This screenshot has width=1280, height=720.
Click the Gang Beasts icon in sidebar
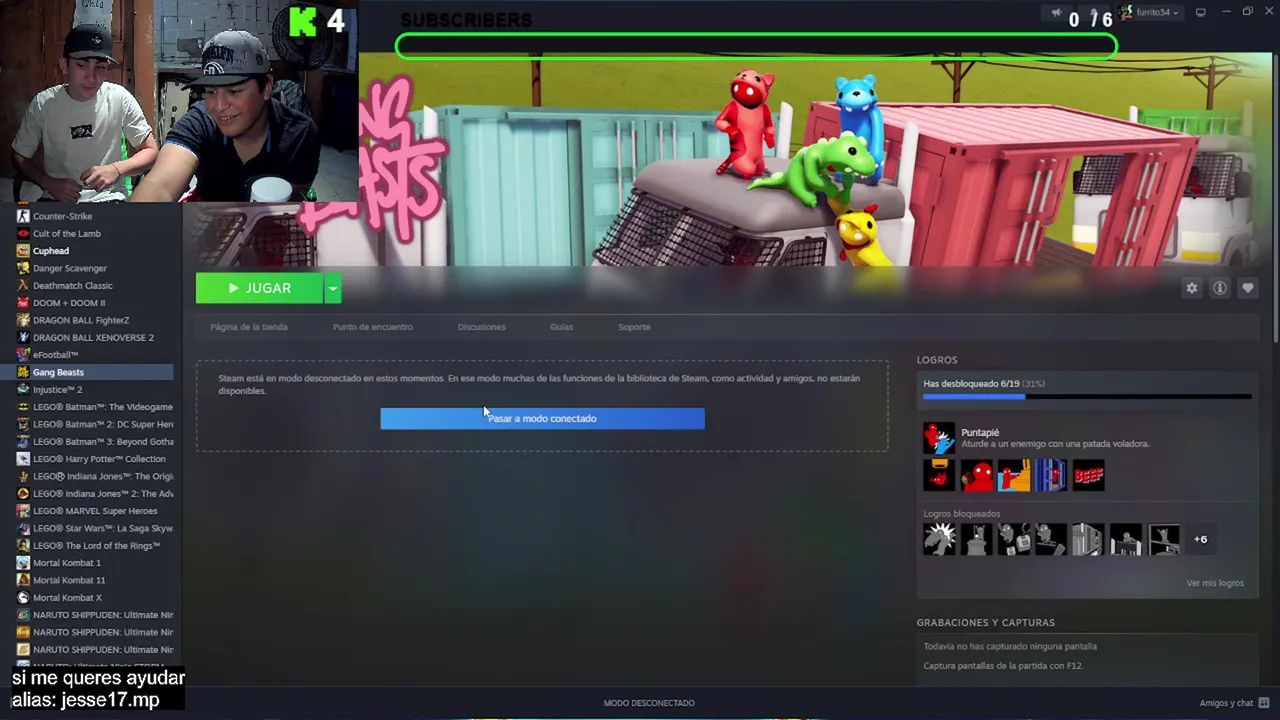click(x=23, y=372)
